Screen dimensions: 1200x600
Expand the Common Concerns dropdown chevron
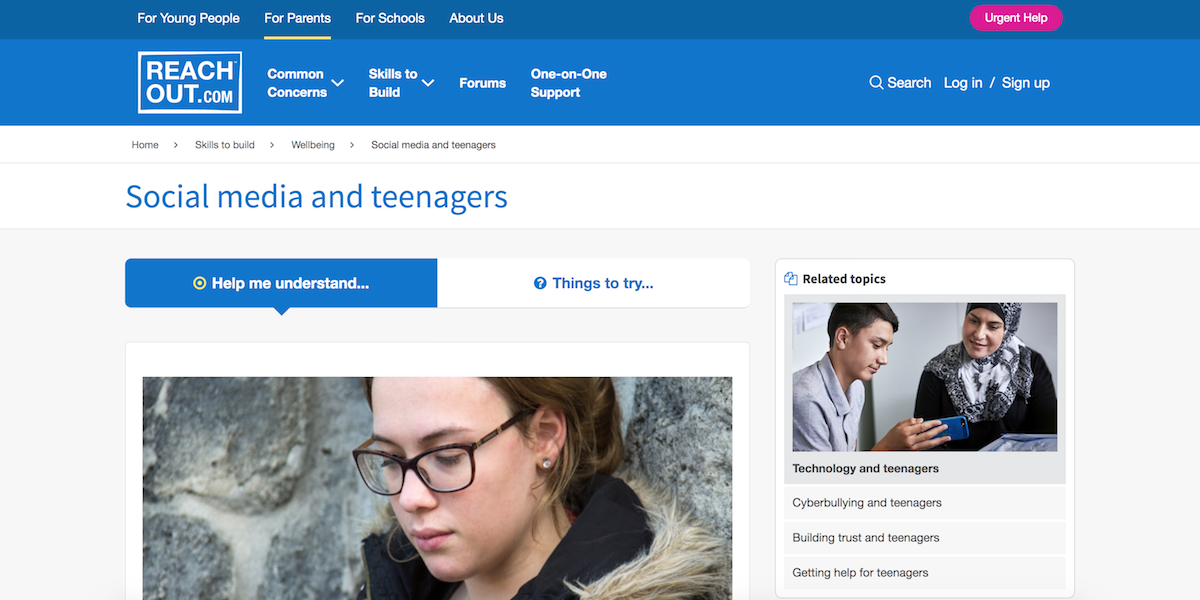coord(338,83)
